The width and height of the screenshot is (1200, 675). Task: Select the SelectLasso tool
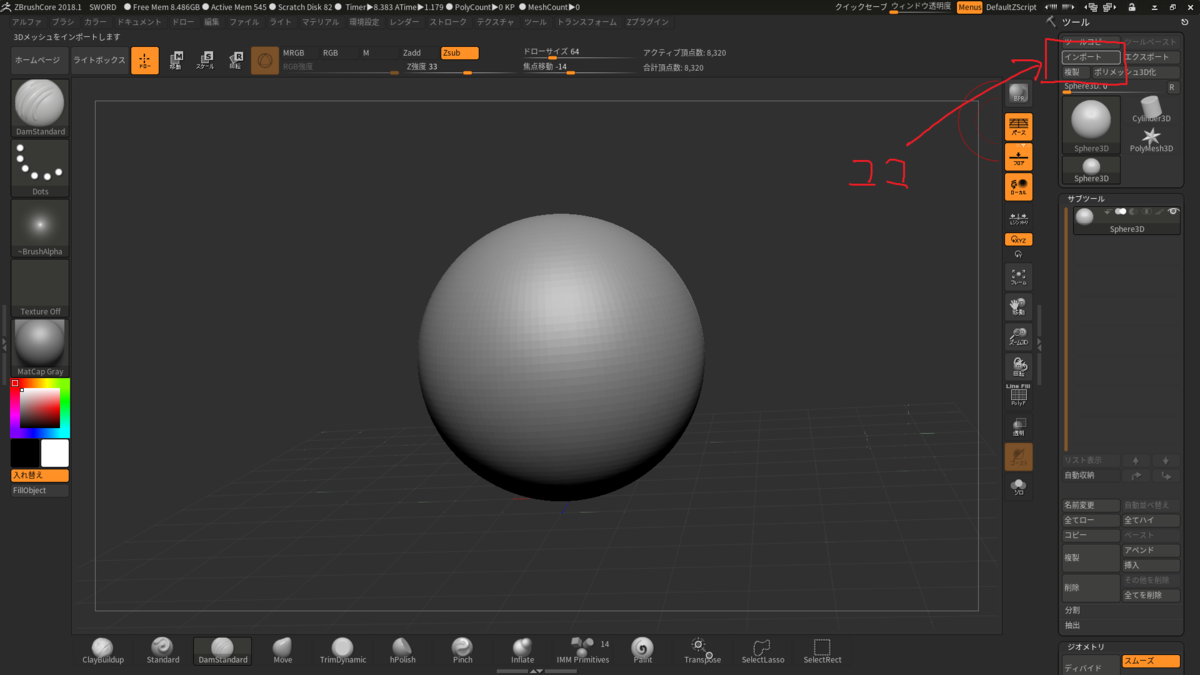(x=762, y=651)
